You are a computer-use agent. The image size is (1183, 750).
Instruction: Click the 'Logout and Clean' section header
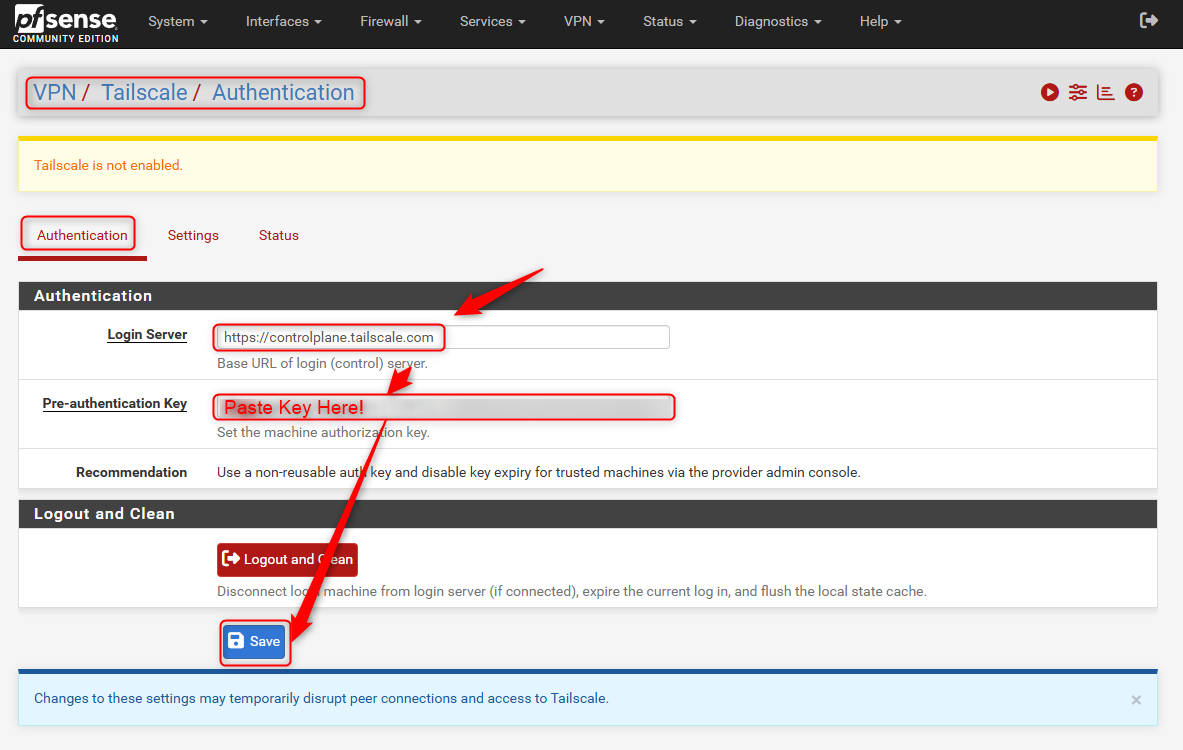(588, 514)
